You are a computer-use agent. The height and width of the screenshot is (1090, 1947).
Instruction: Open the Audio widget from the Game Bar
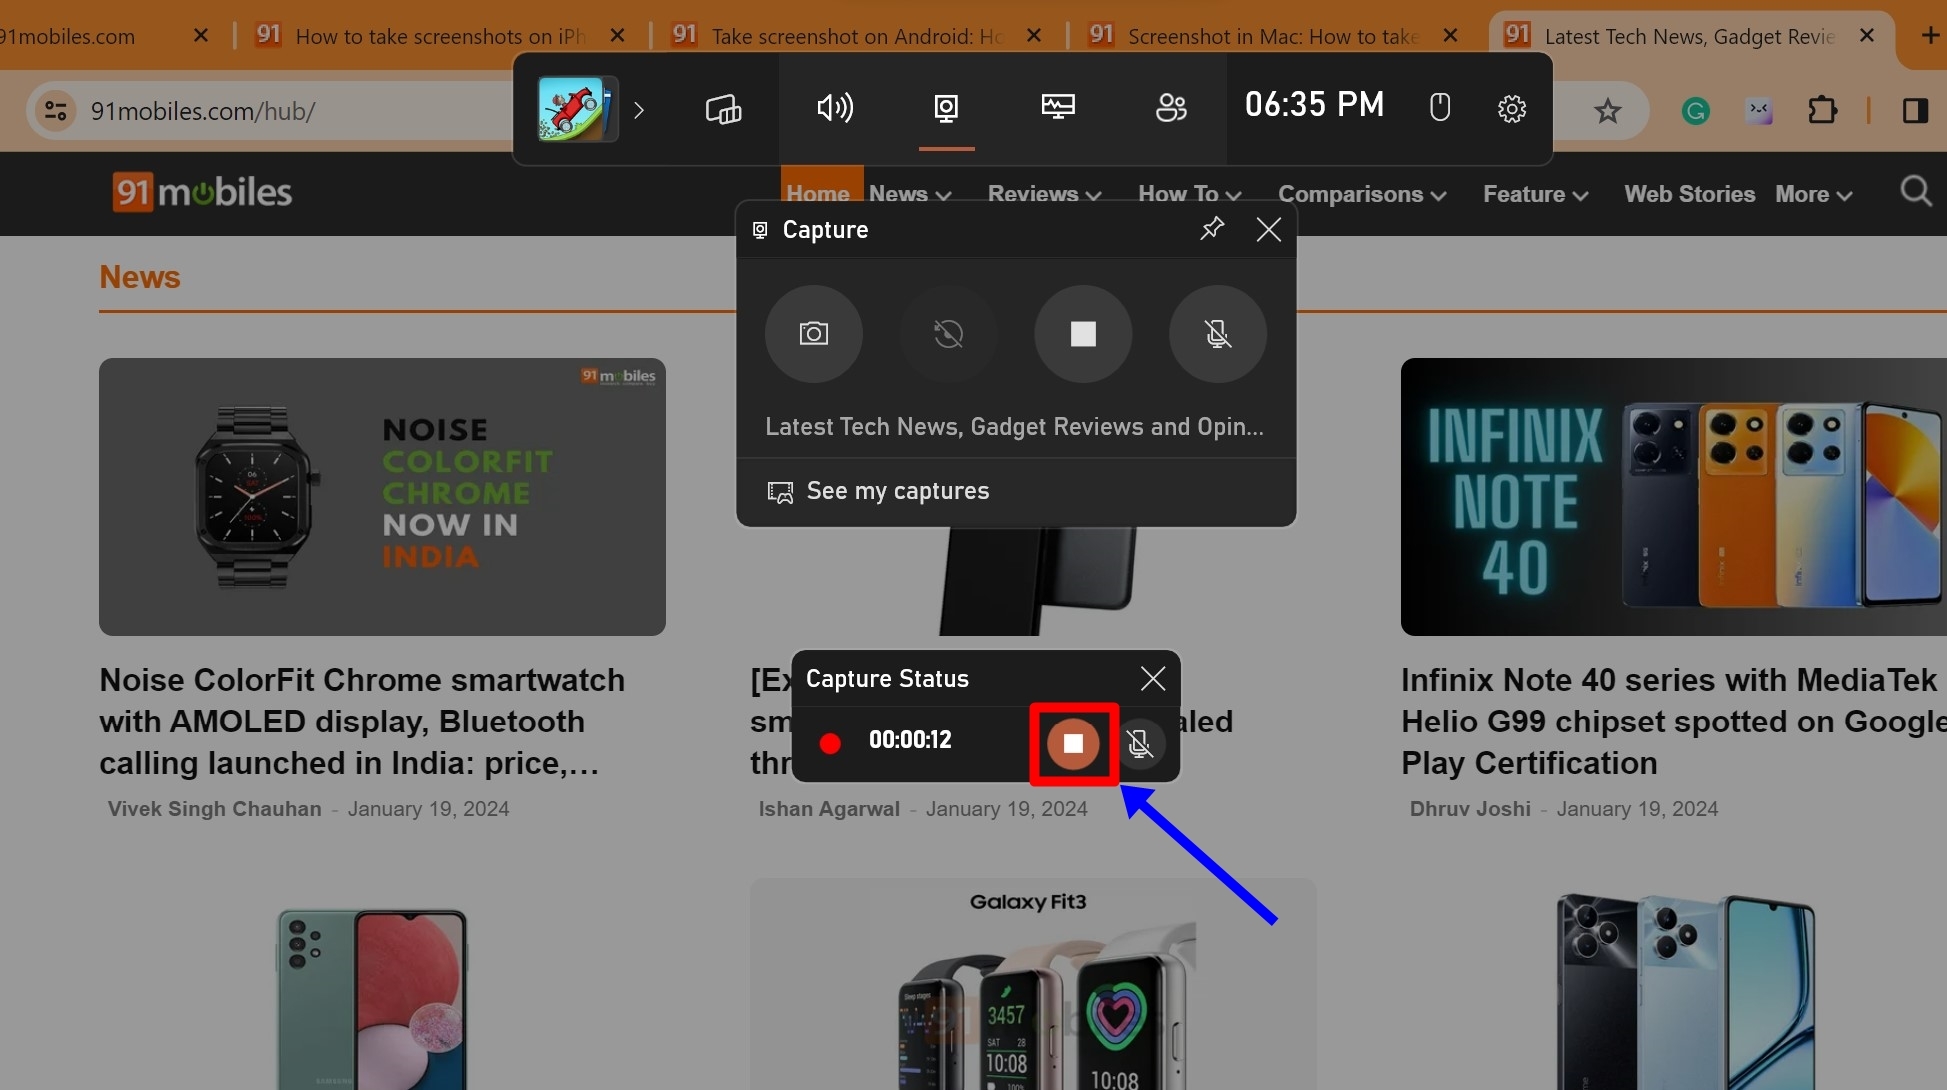tap(835, 109)
